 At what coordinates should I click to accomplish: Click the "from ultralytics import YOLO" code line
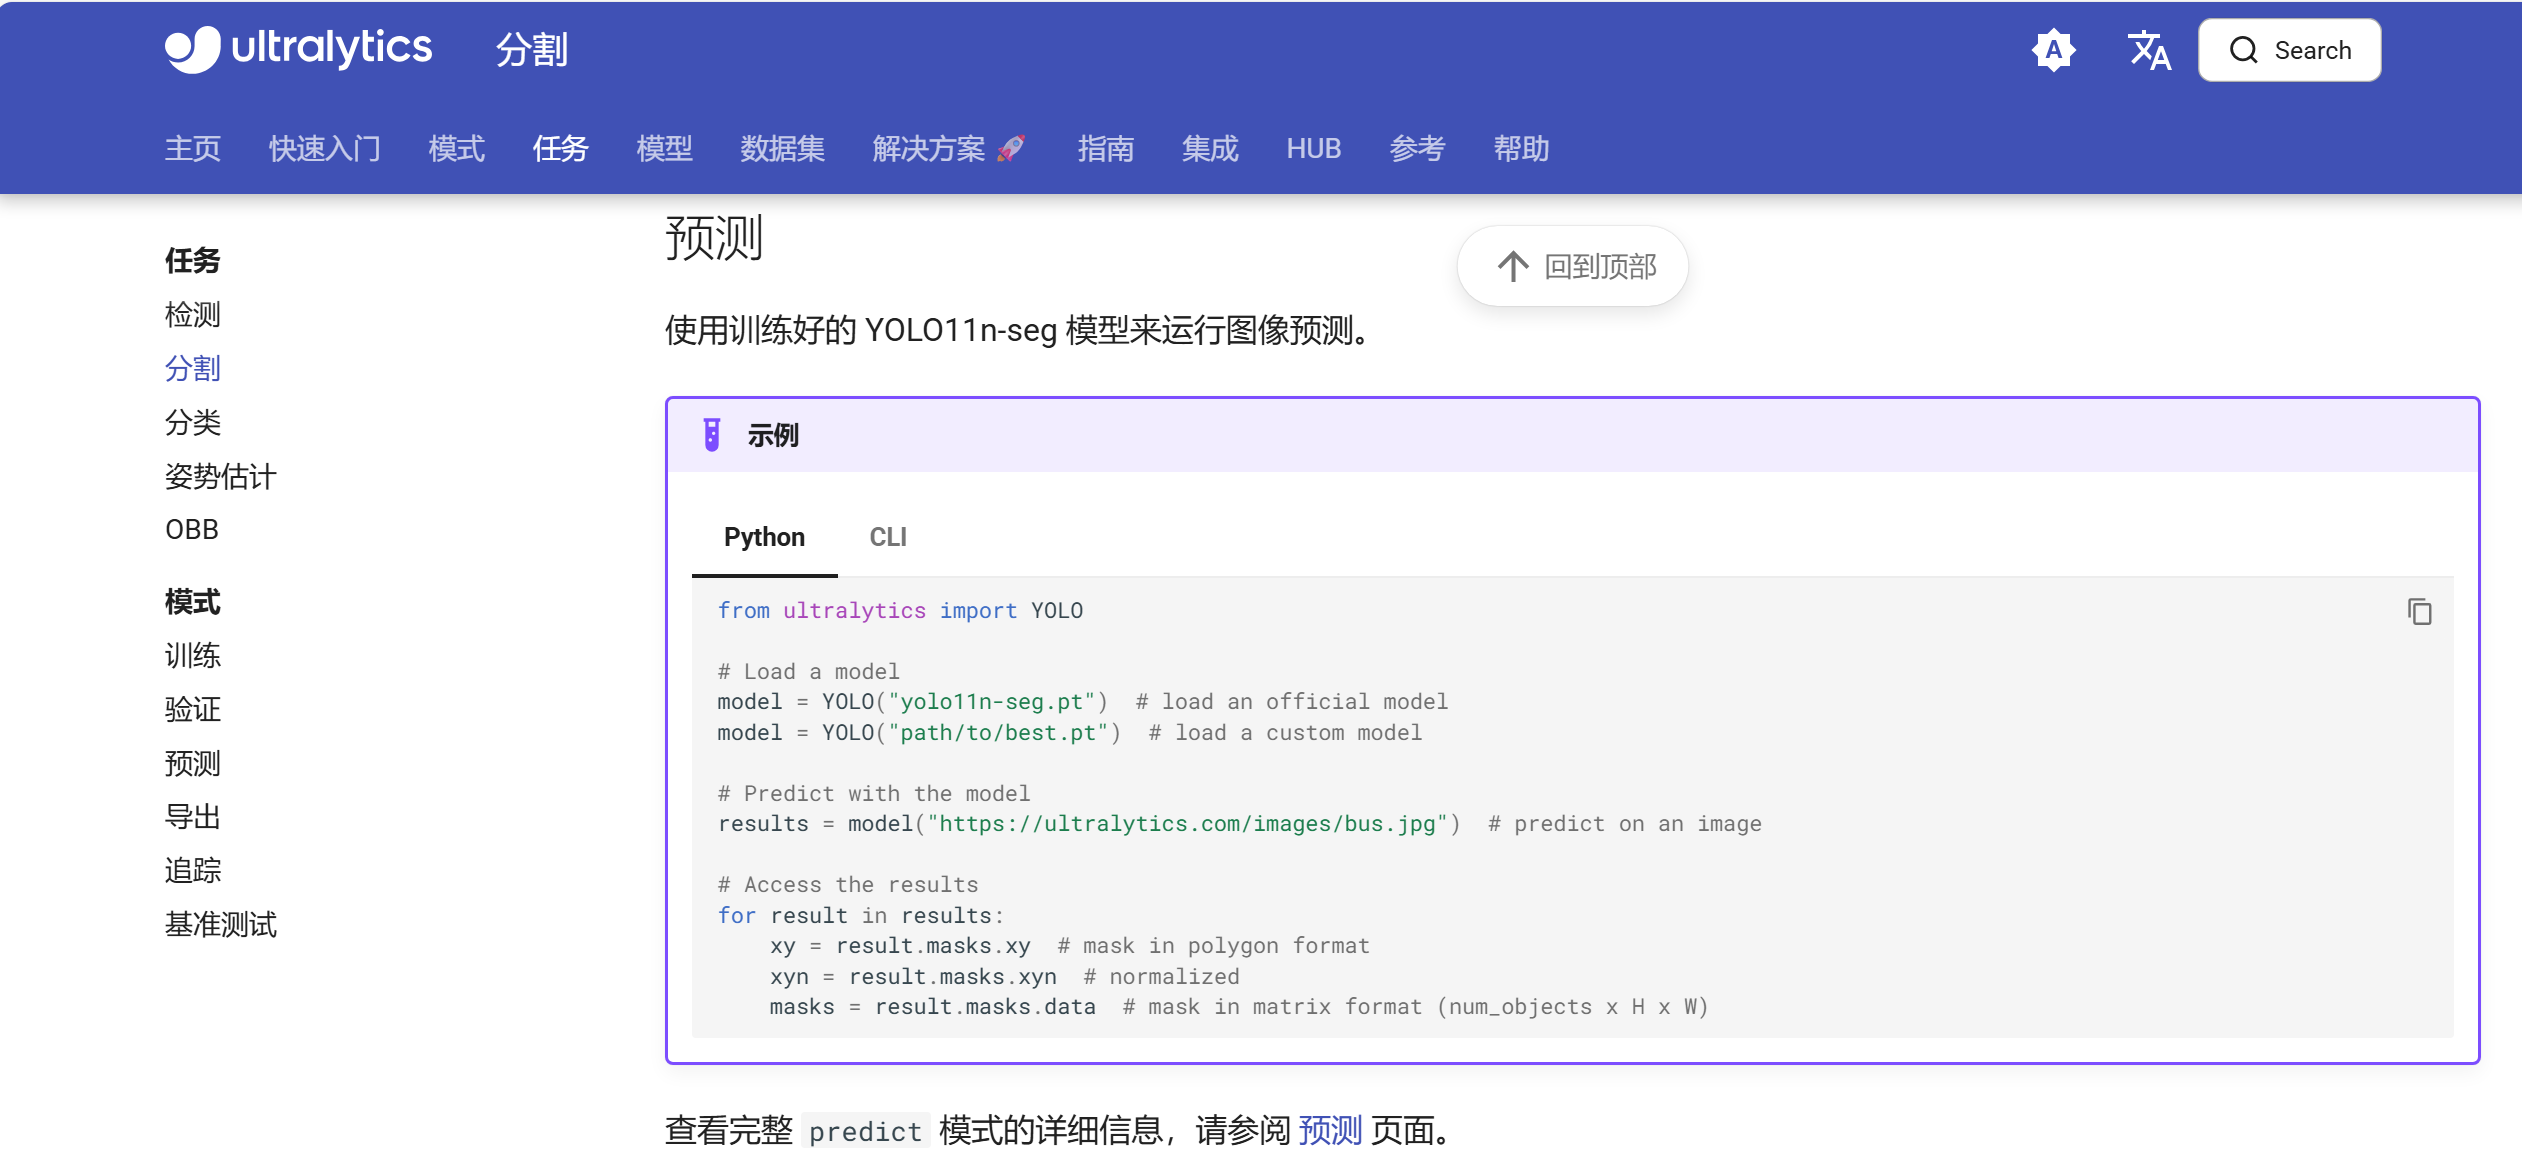coord(900,611)
